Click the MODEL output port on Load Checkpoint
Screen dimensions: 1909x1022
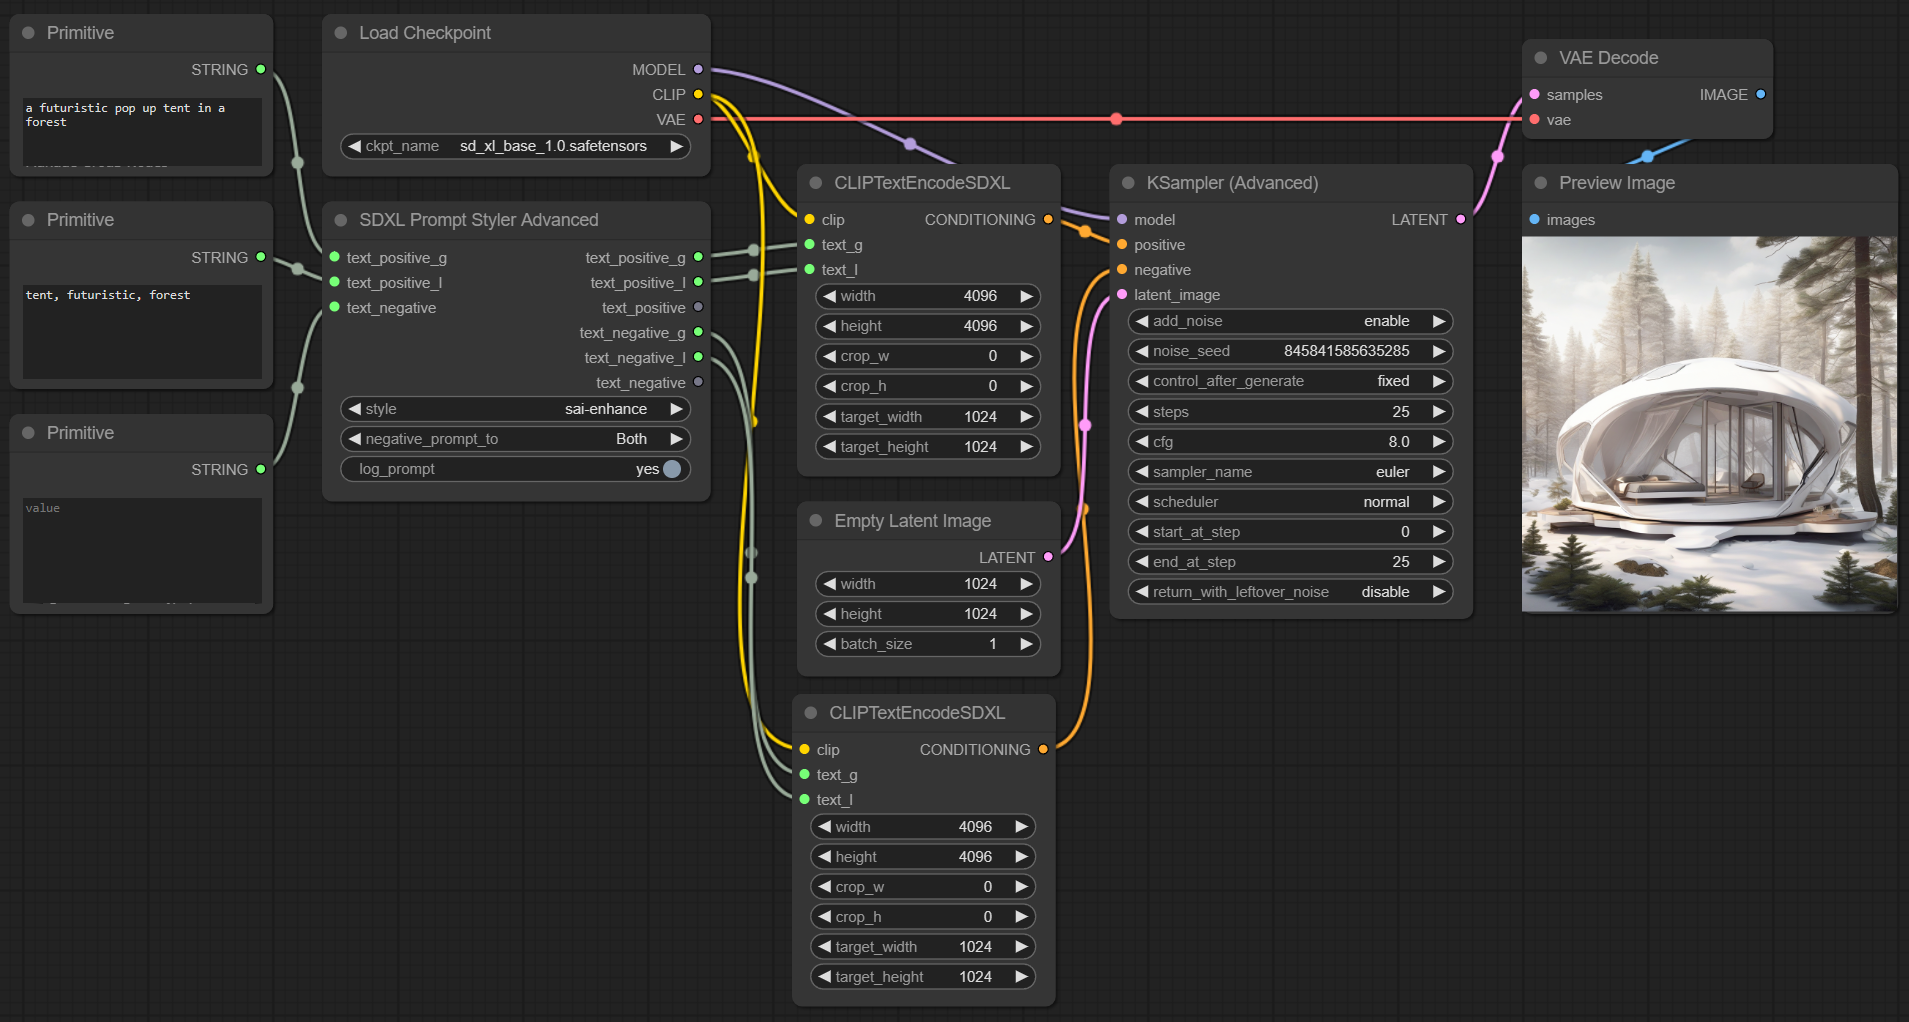(698, 69)
